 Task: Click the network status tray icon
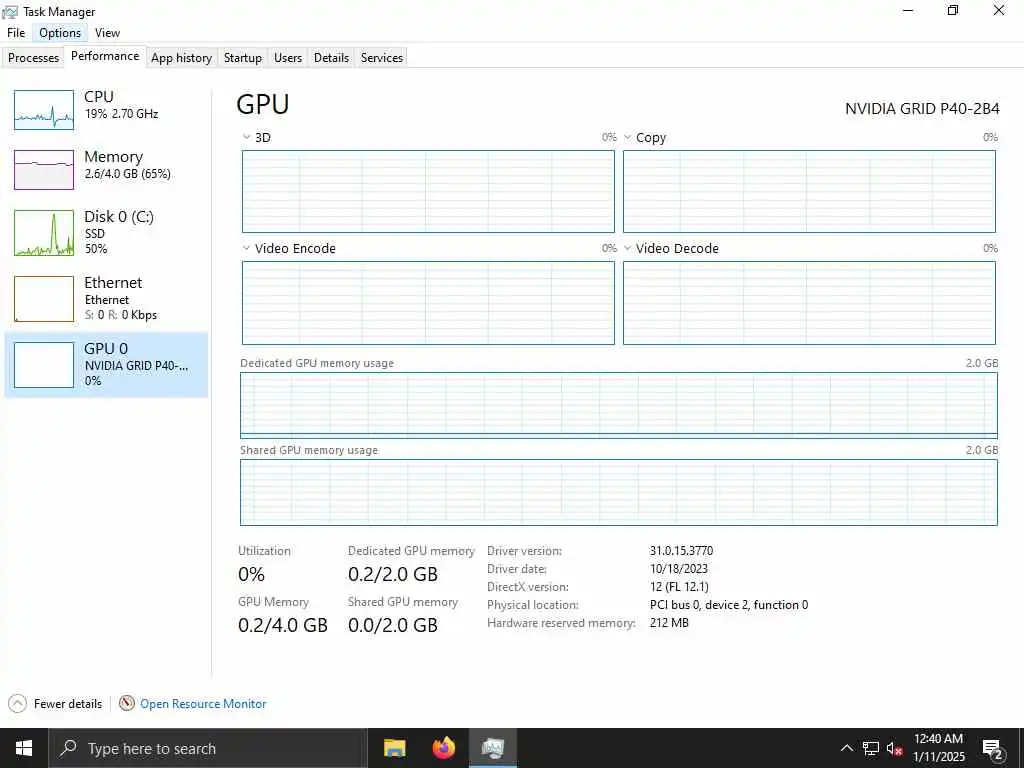point(871,748)
